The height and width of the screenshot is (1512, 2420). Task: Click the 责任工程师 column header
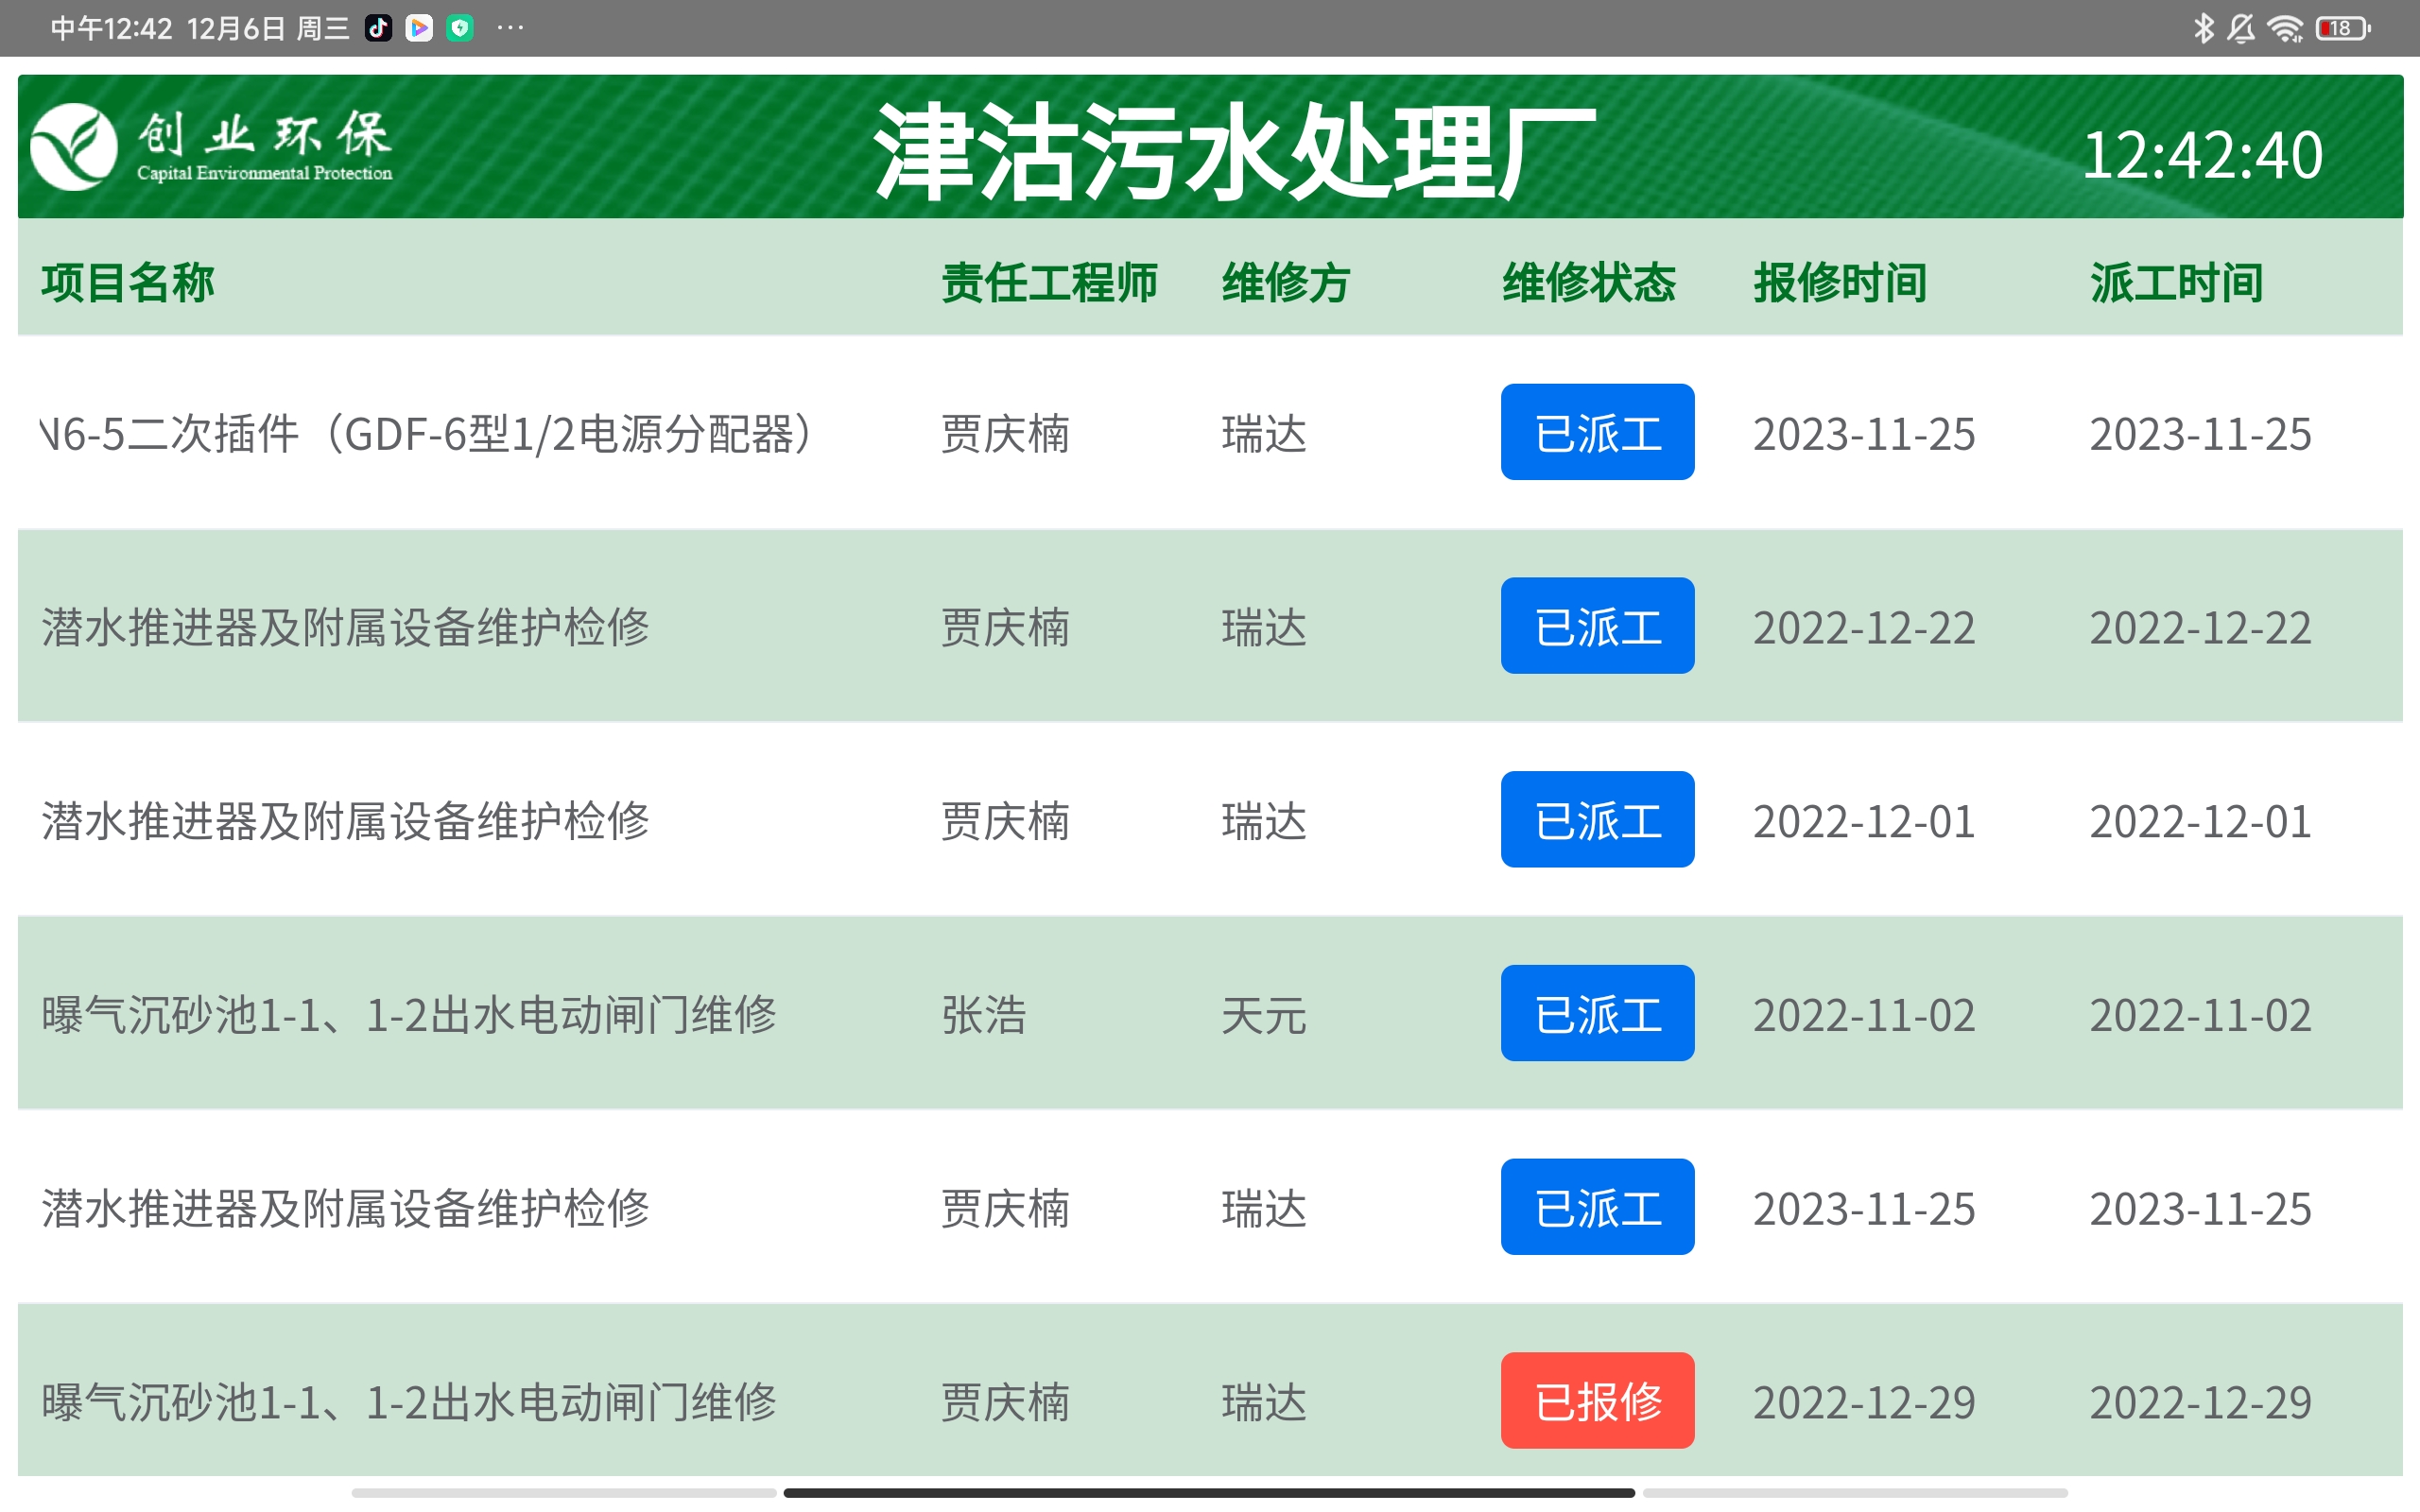[x=1049, y=282]
